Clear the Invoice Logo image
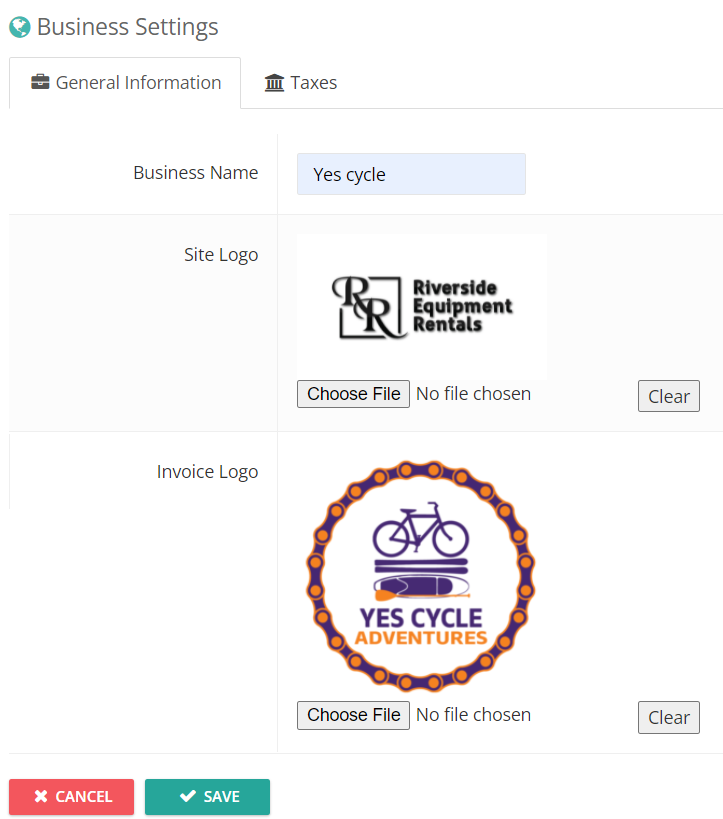This screenshot has height=819, width=723. click(x=669, y=717)
